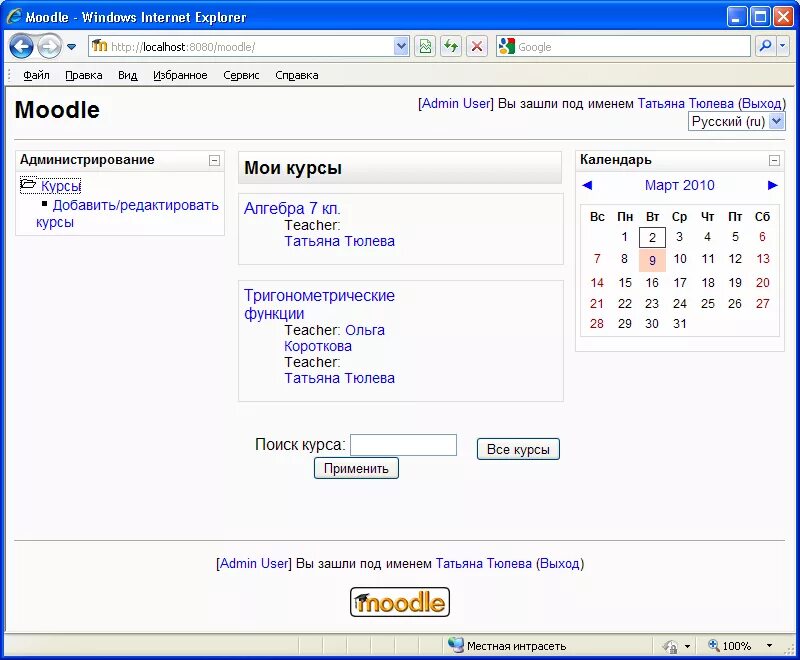Open the Правка menu

click(x=84, y=75)
